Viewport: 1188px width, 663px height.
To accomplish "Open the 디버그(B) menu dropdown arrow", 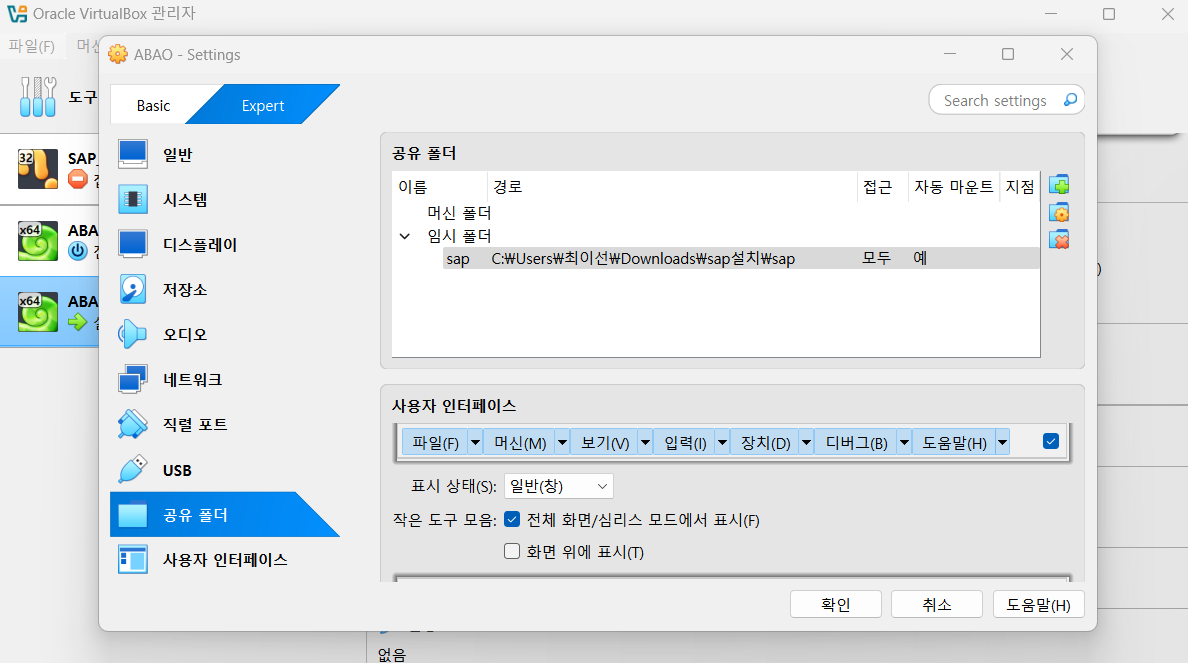I will pyautogui.click(x=904, y=443).
